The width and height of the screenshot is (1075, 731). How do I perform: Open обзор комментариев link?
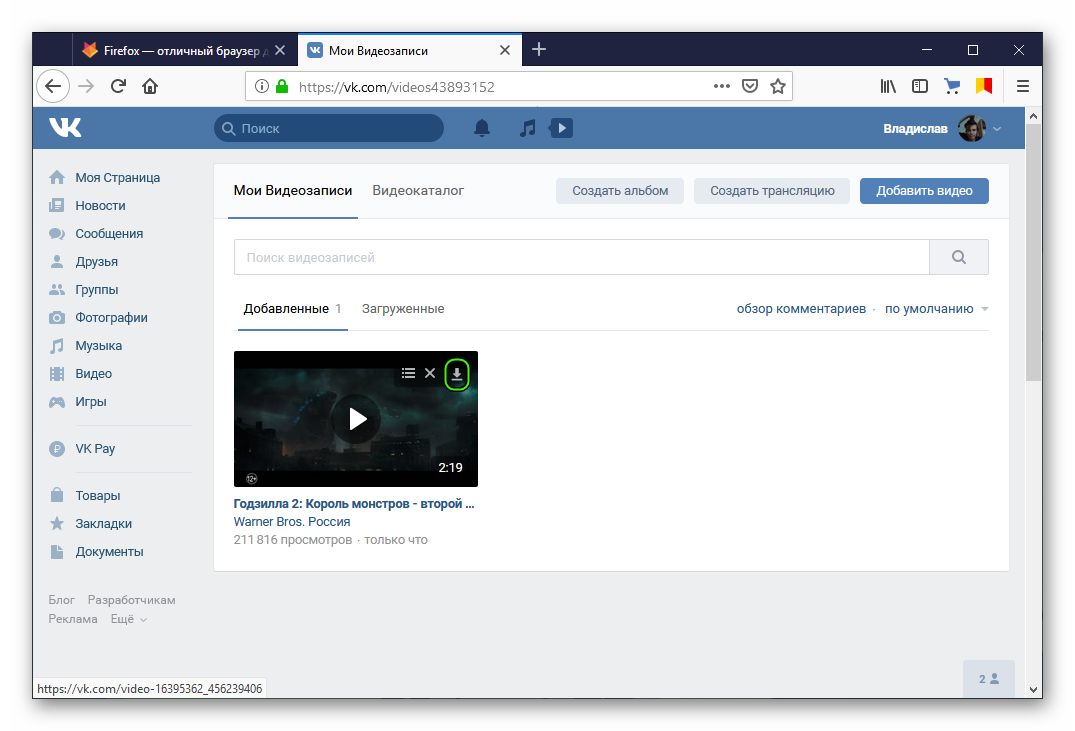[x=801, y=309]
